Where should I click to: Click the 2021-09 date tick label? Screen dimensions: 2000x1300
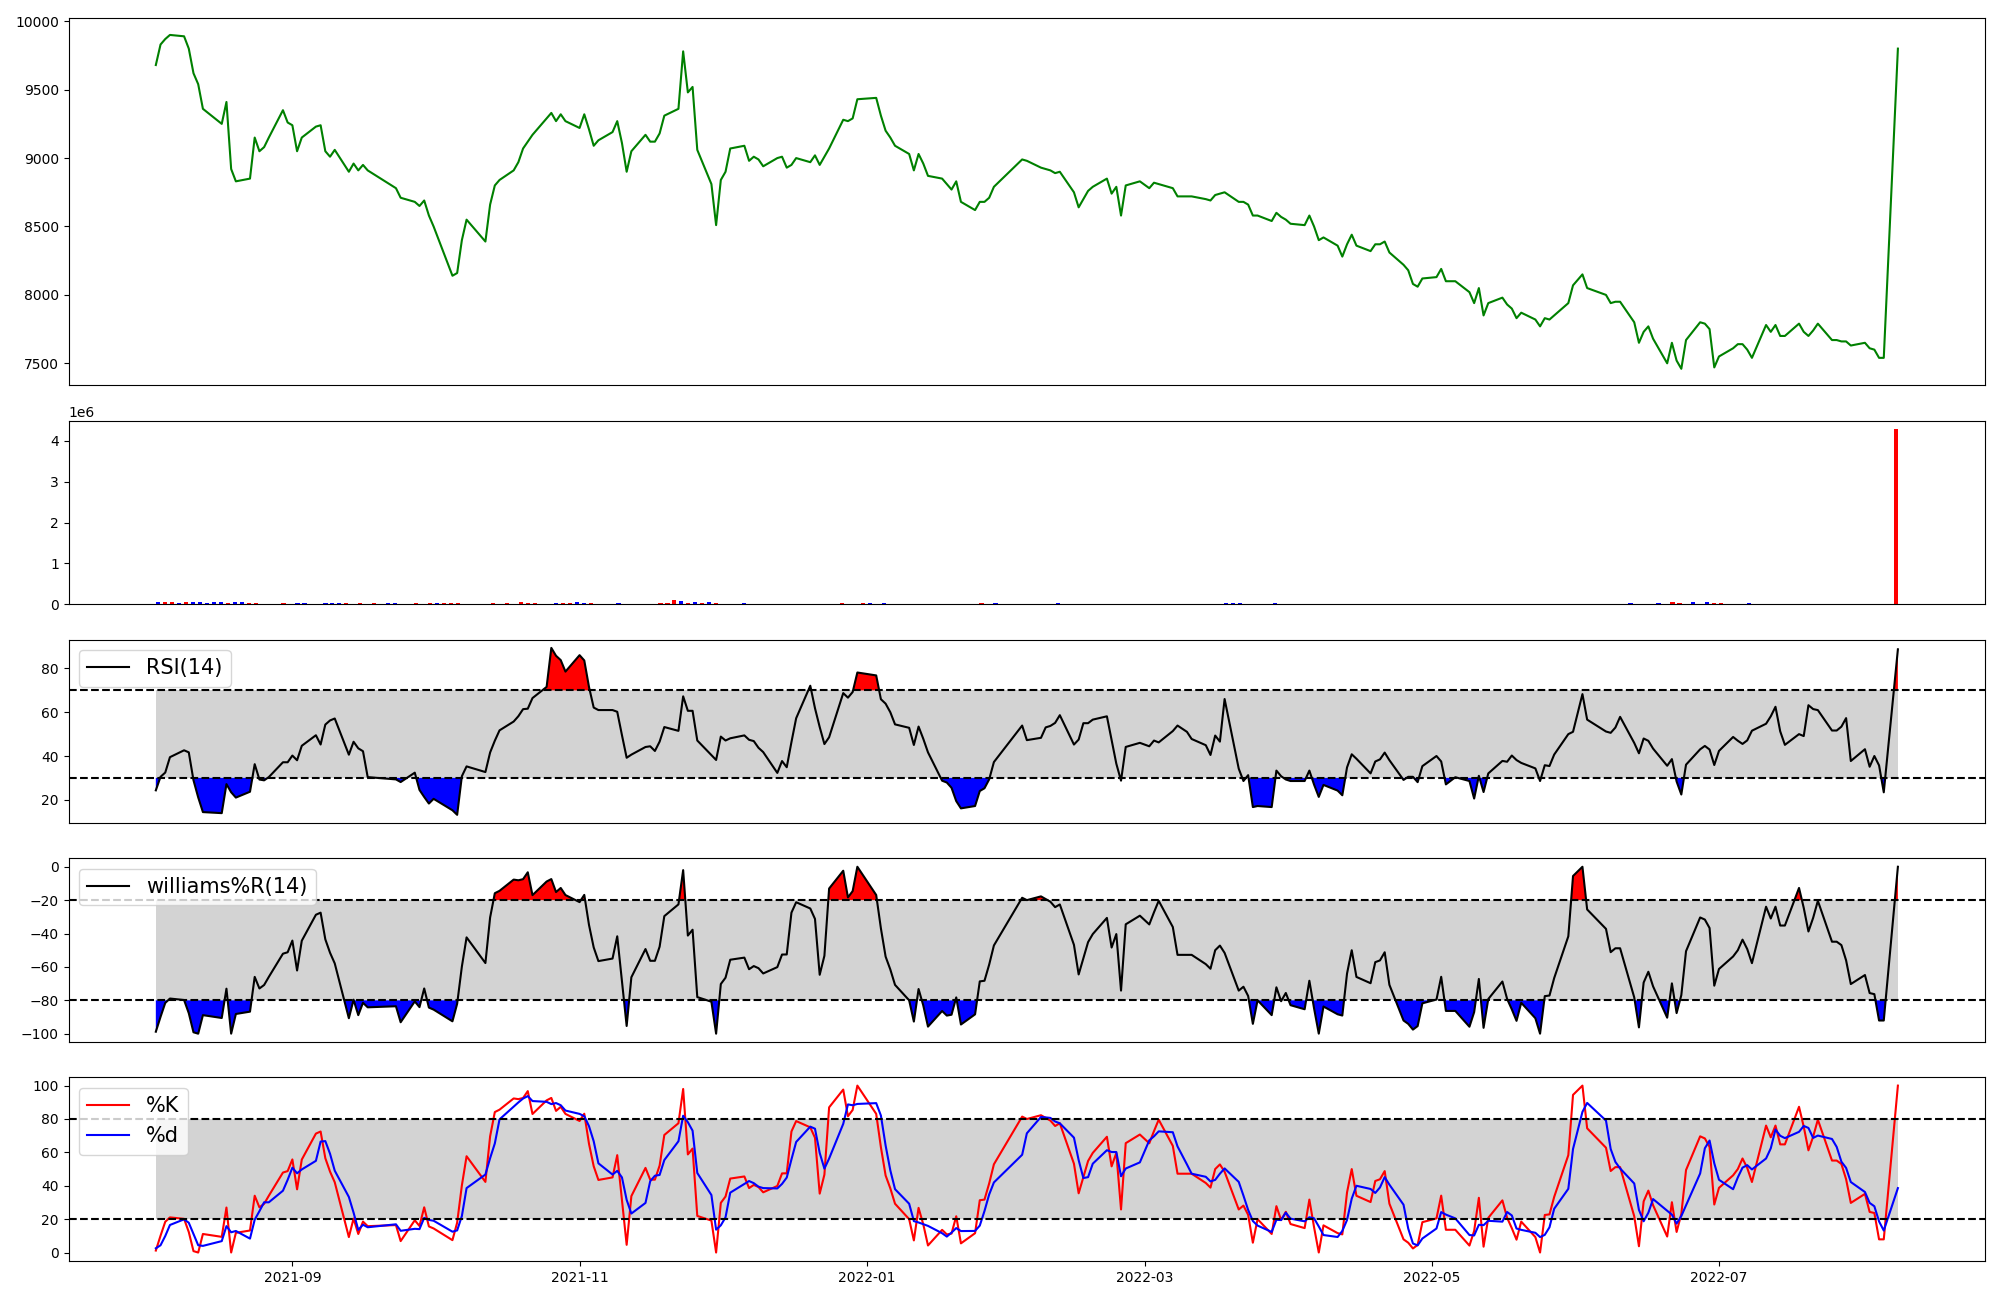click(293, 1277)
